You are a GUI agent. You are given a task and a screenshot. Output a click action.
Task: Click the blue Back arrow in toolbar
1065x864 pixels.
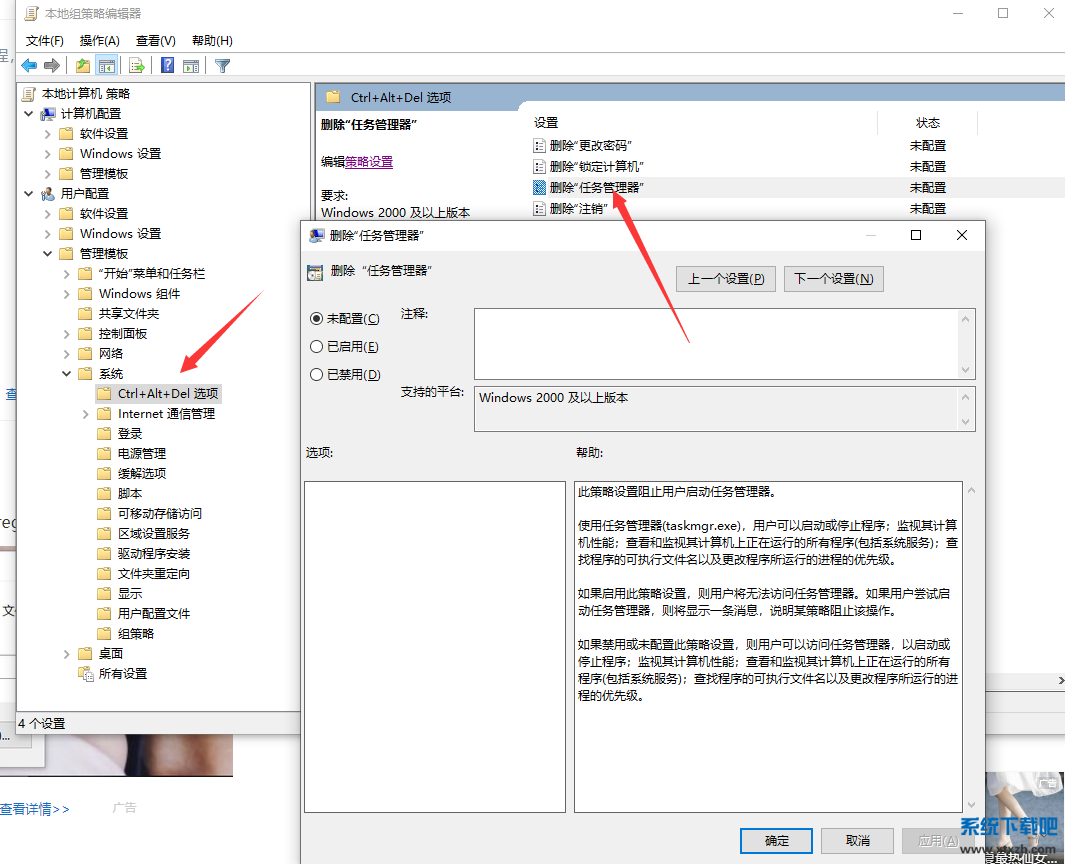click(x=29, y=66)
